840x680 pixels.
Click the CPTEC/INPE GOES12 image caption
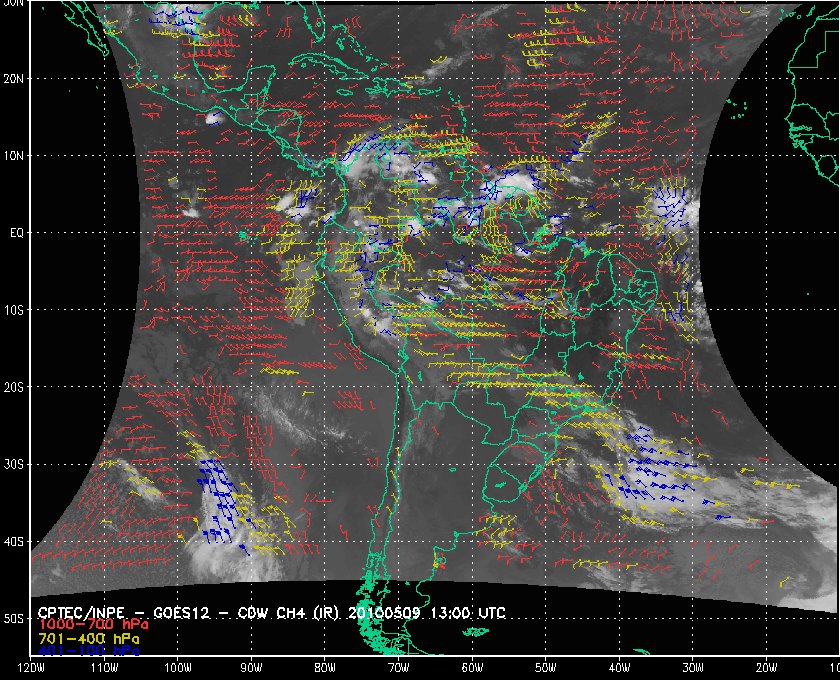point(271,612)
